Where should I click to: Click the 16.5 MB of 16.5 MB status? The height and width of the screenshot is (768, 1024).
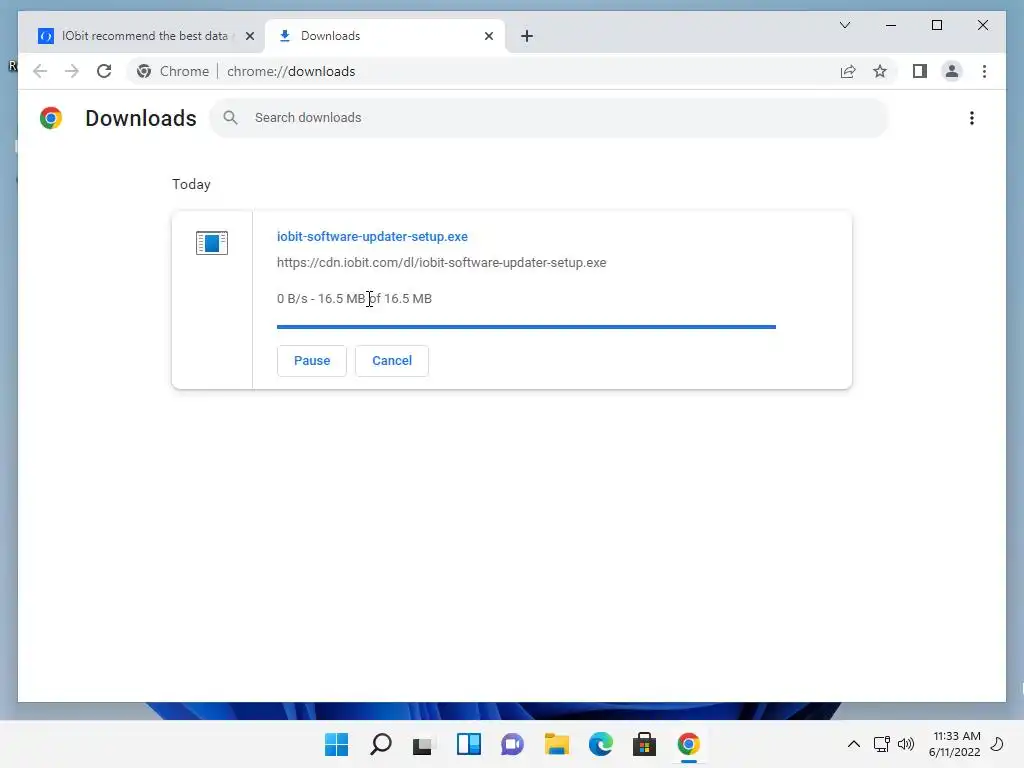375,298
